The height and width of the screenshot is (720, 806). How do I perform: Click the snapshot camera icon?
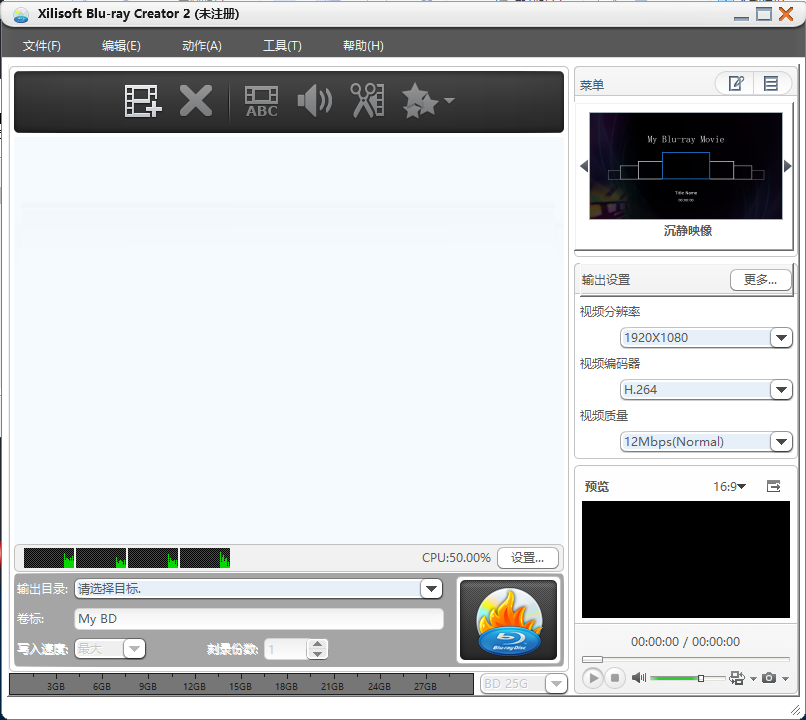768,678
